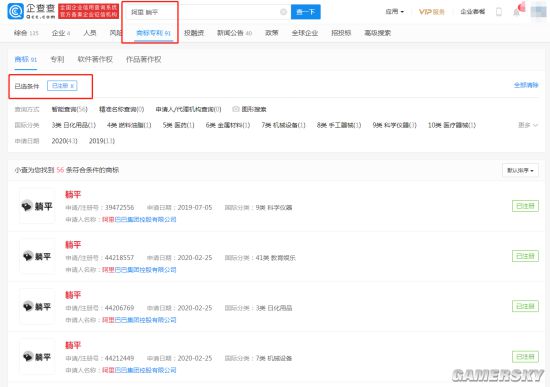
Task: Click the camera icon for 图形搜索
Action: 236,109
